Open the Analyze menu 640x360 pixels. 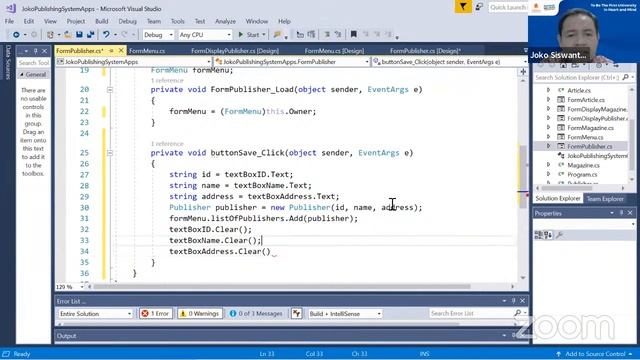pyautogui.click(x=225, y=21)
